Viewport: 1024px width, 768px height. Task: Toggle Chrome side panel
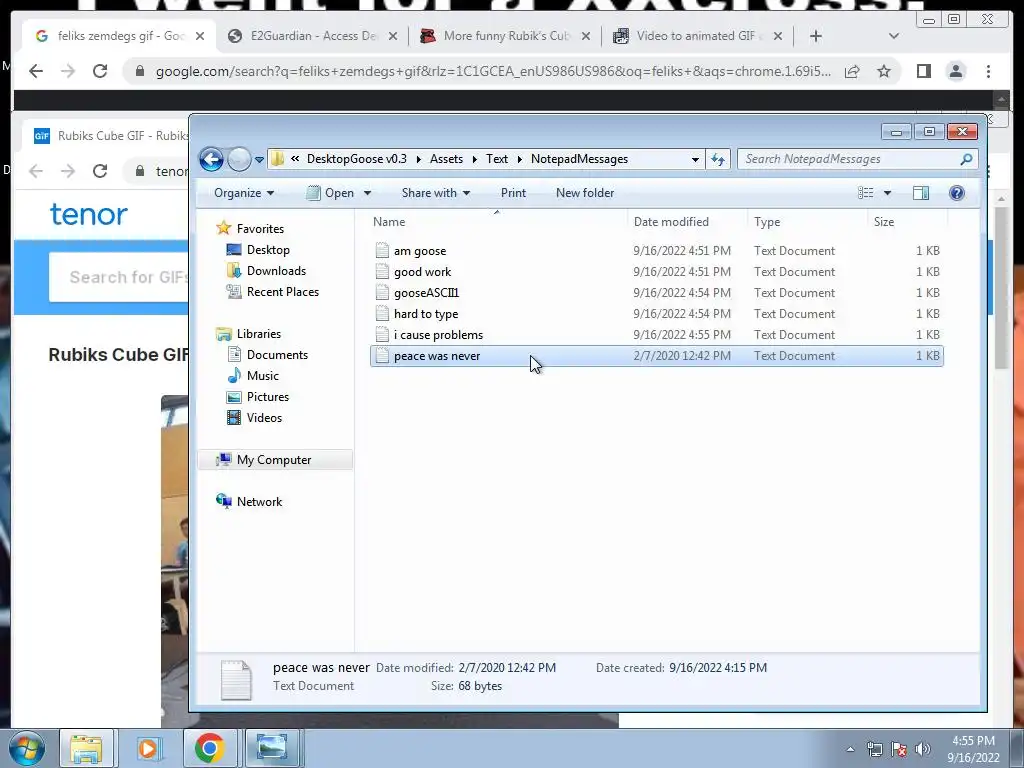923,71
